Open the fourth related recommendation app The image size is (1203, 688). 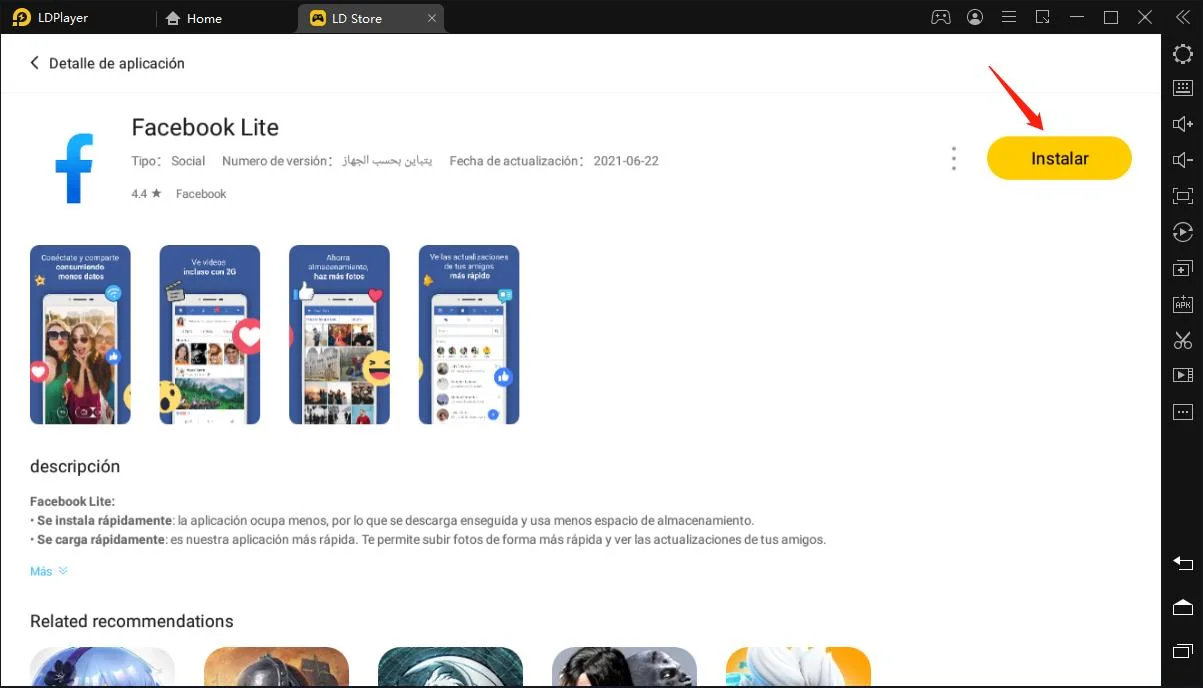(x=624, y=667)
